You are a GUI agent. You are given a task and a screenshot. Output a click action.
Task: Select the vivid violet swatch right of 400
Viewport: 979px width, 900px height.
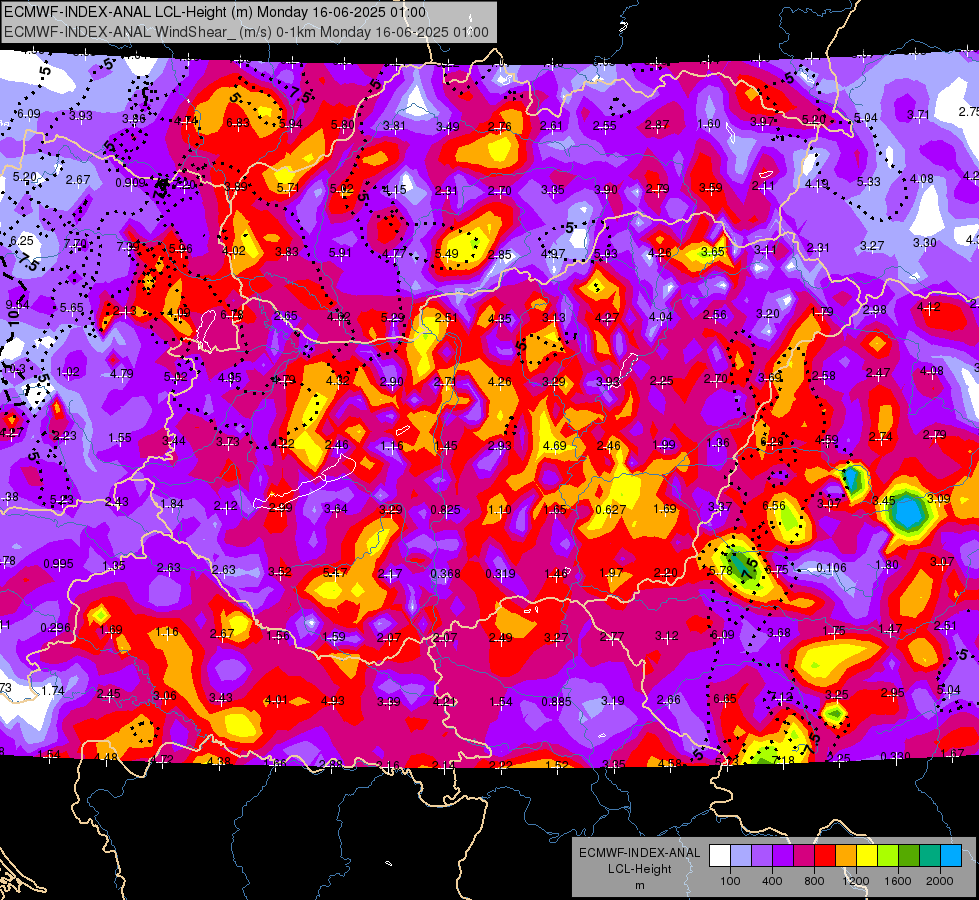[782, 856]
